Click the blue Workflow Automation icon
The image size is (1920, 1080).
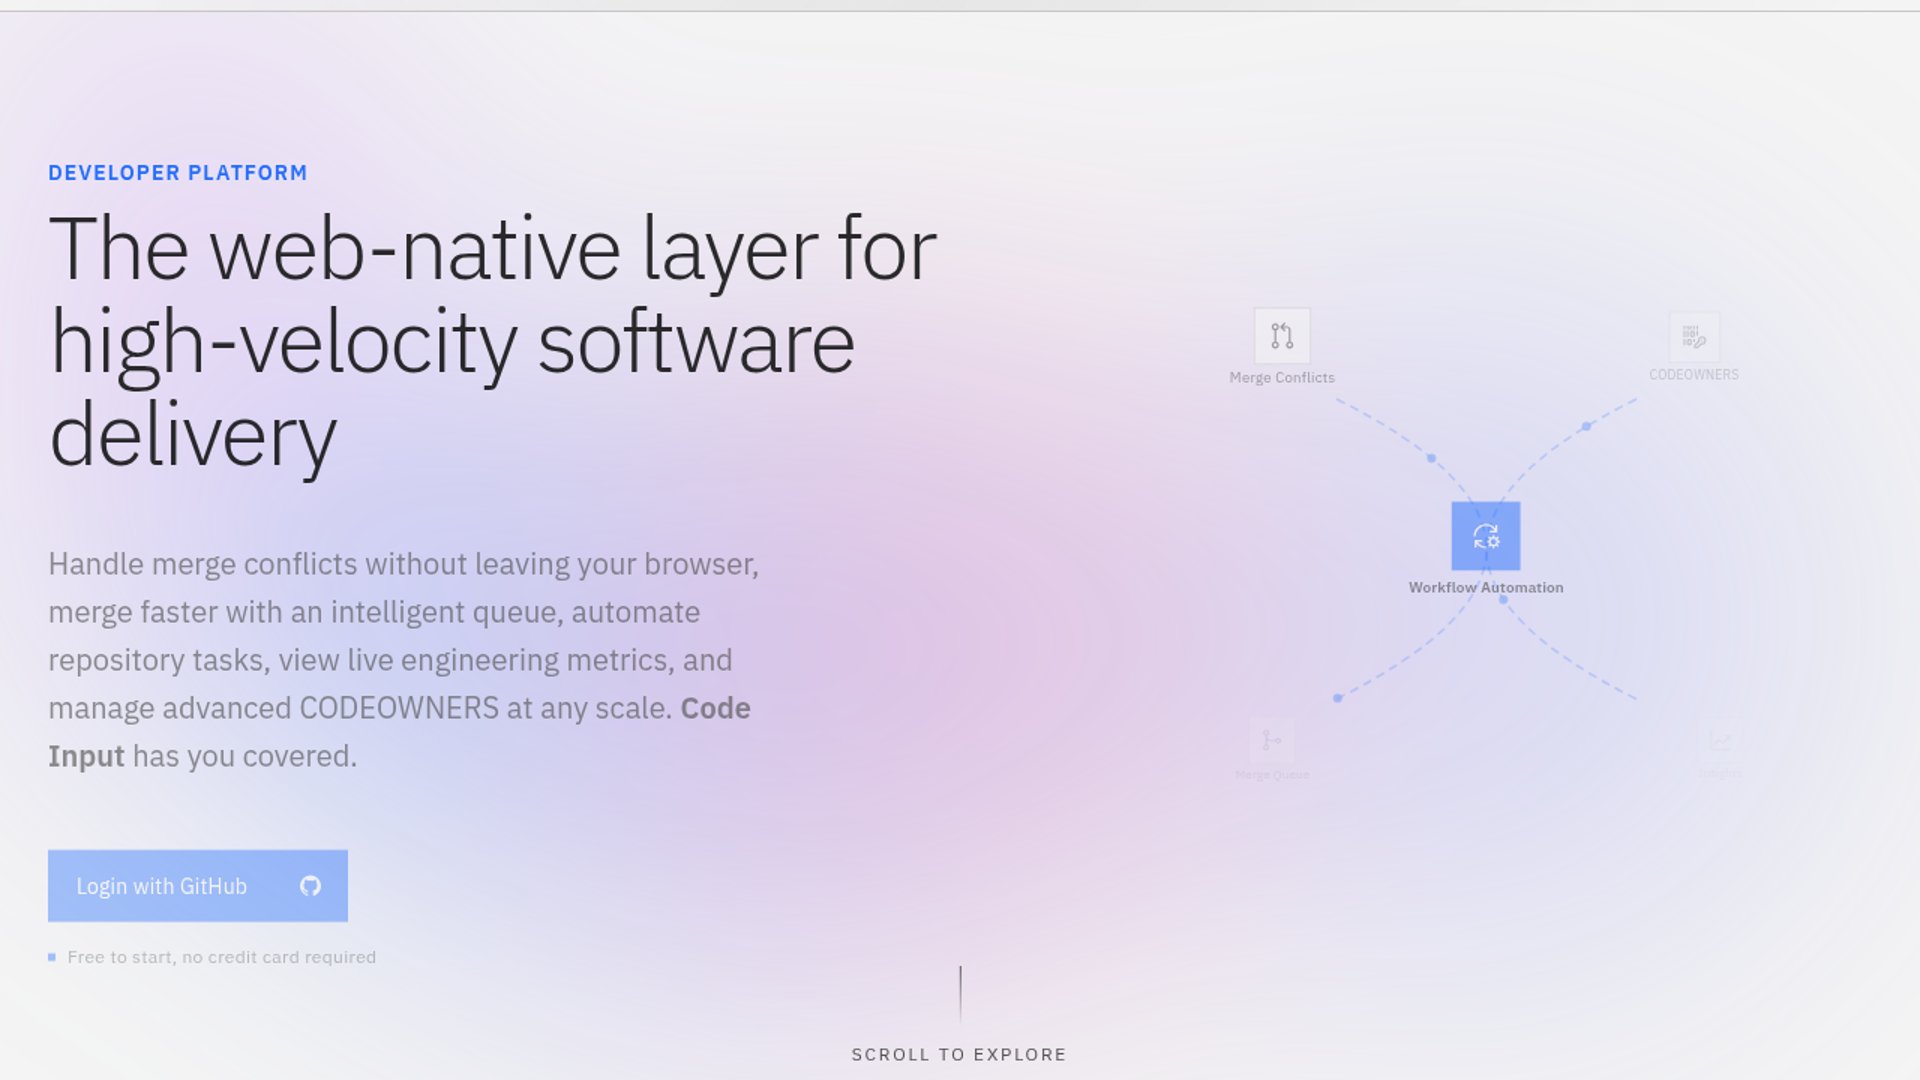click(x=1485, y=536)
